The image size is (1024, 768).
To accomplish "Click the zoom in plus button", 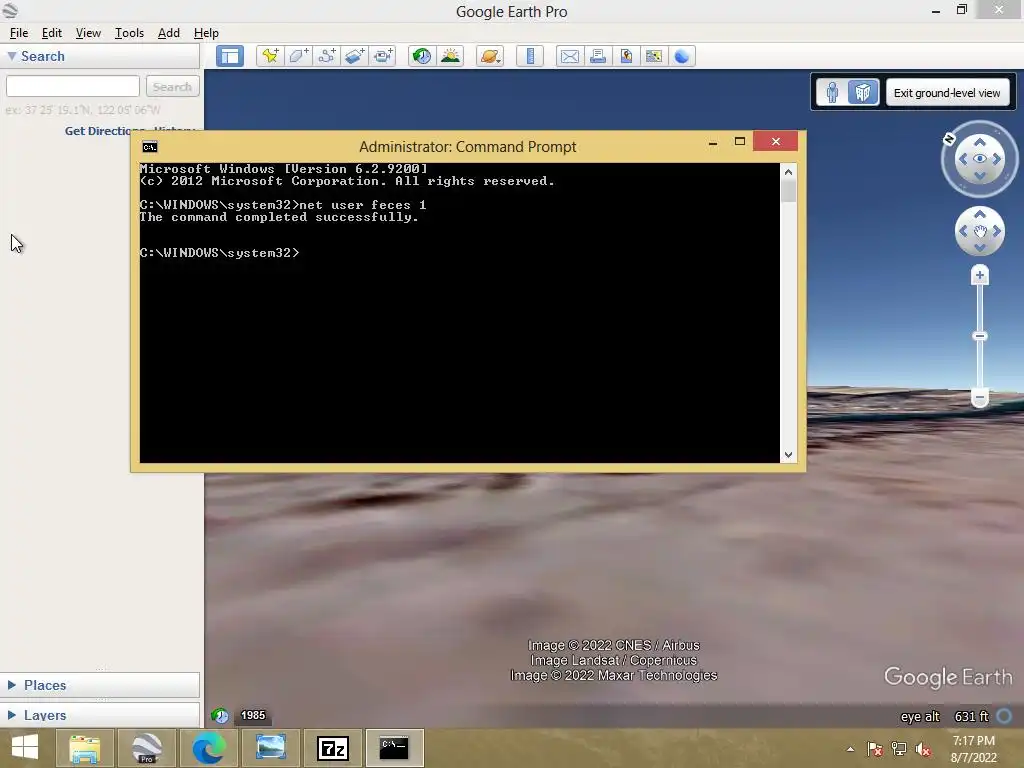I will click(980, 275).
